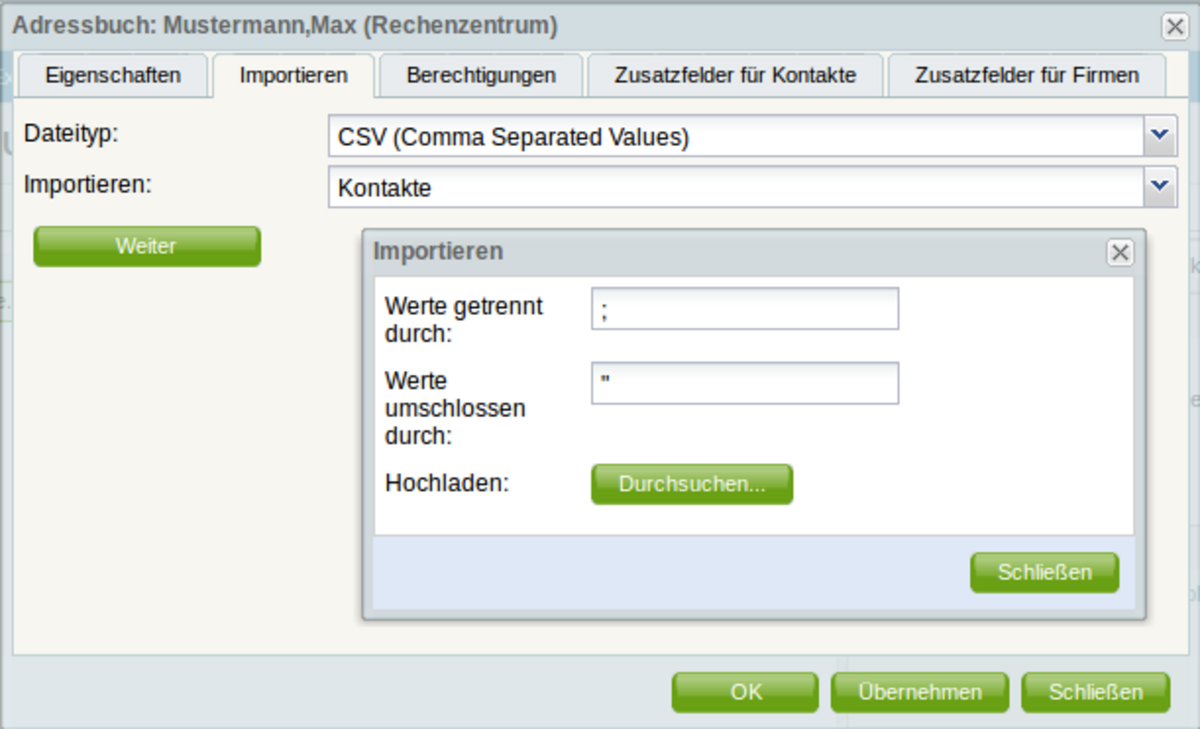Click the Übernehmen button
Viewport: 1200px width, 729px height.
pyautogui.click(x=920, y=692)
